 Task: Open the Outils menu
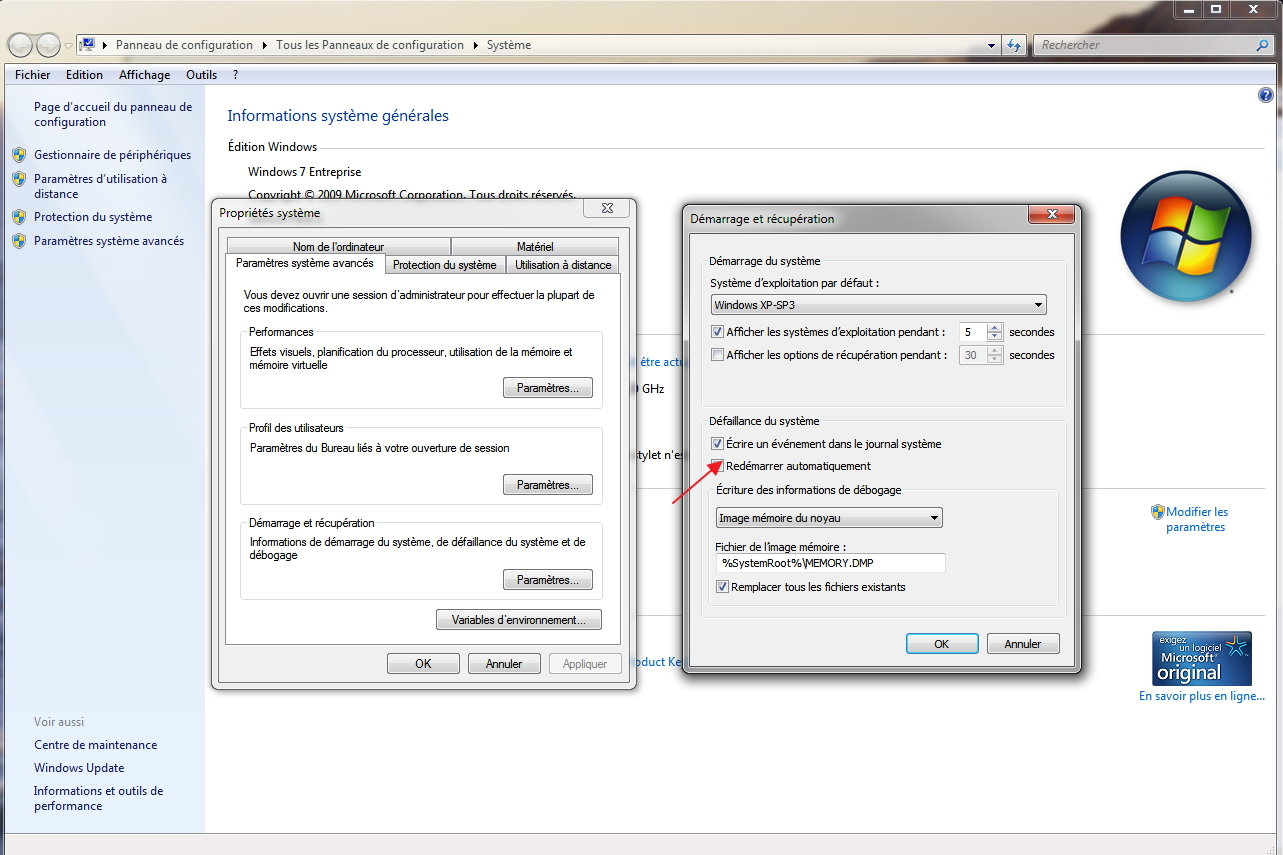pyautogui.click(x=202, y=75)
